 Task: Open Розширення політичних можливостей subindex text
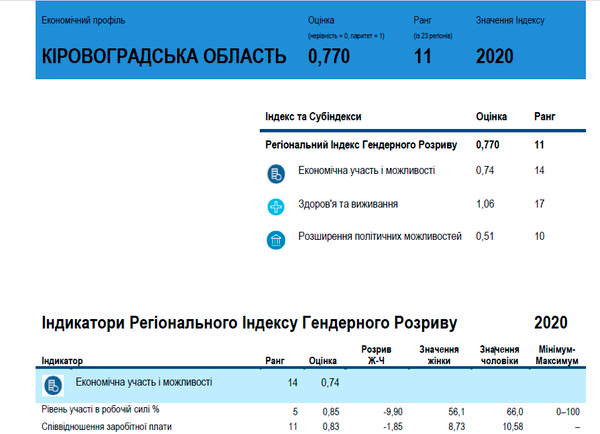(380, 237)
